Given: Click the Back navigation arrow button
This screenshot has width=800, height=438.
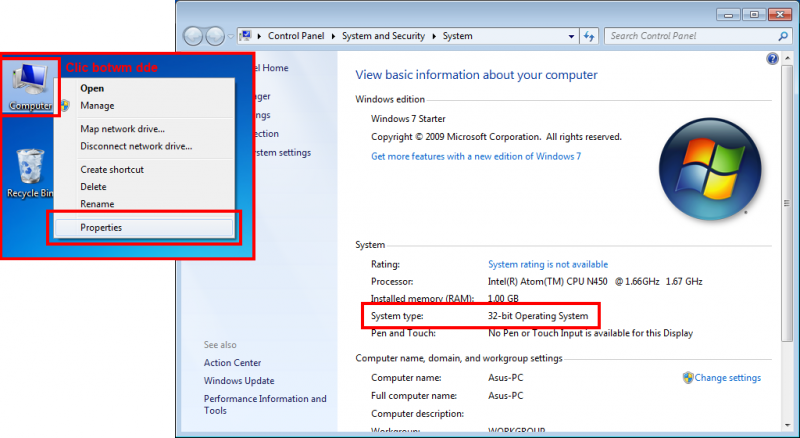Looking at the screenshot, I should coord(193,36).
